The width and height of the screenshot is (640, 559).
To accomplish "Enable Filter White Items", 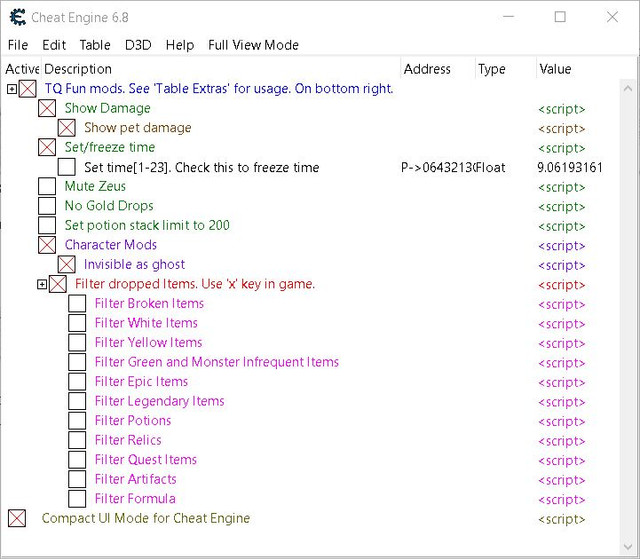I will pos(77,323).
